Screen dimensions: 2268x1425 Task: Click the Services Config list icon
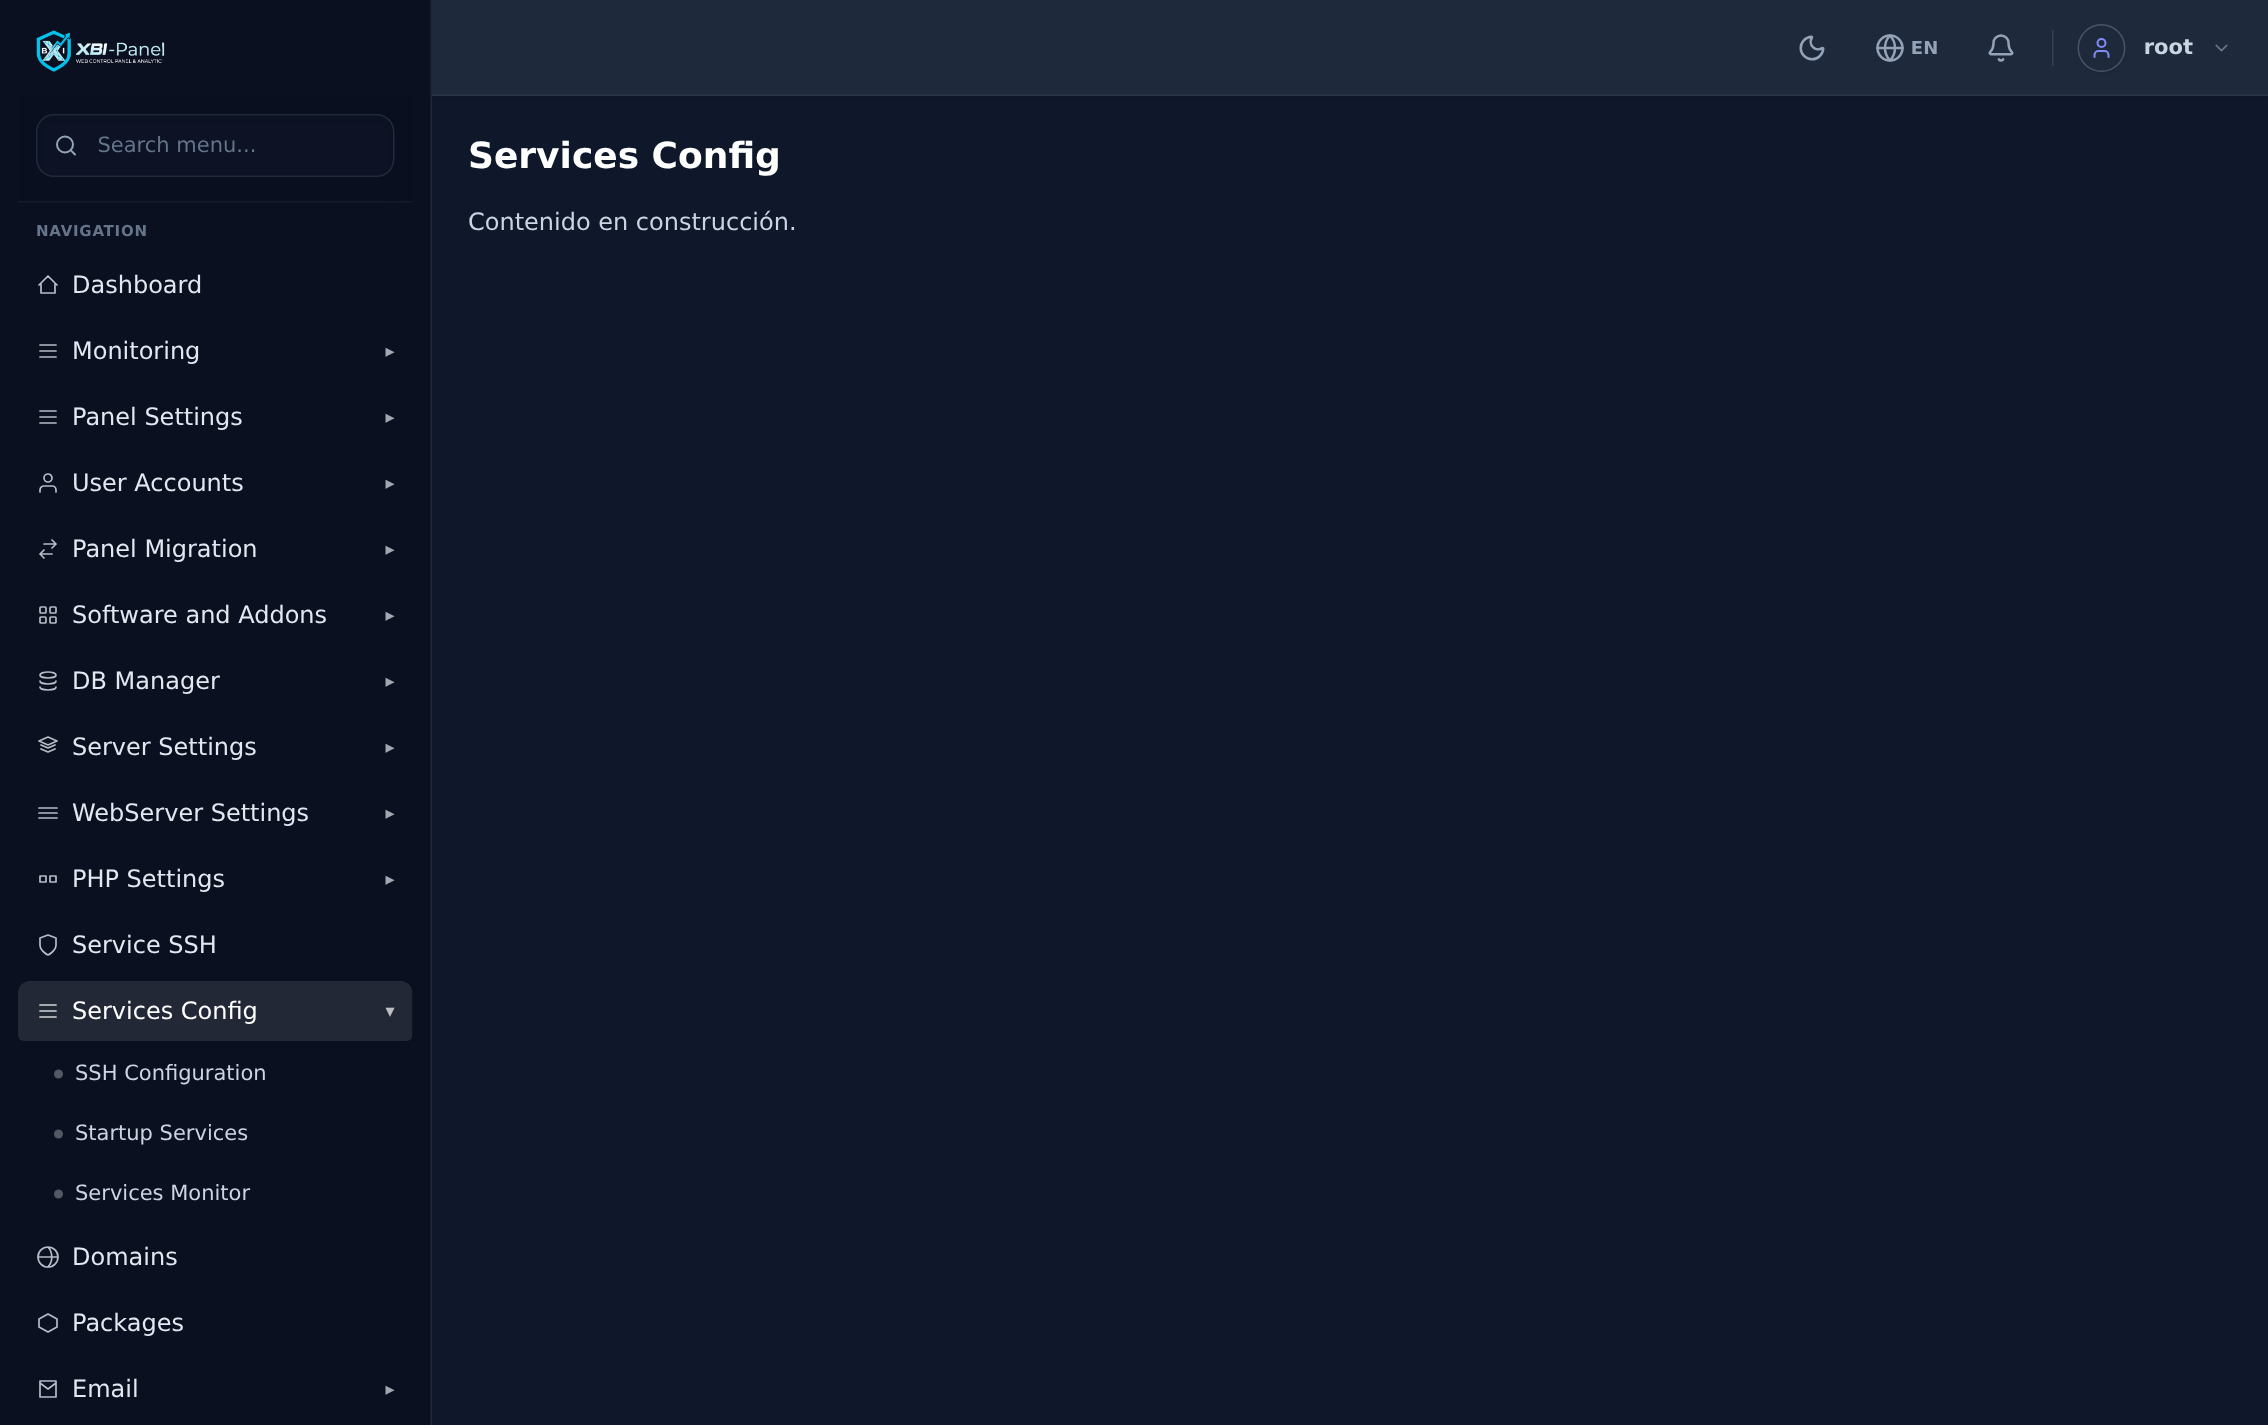coord(48,1011)
